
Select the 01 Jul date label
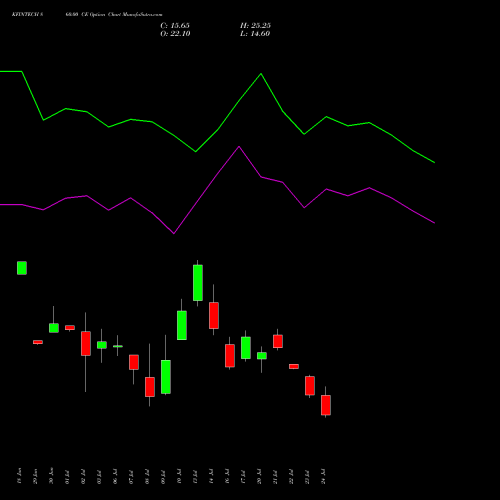pos(67,477)
